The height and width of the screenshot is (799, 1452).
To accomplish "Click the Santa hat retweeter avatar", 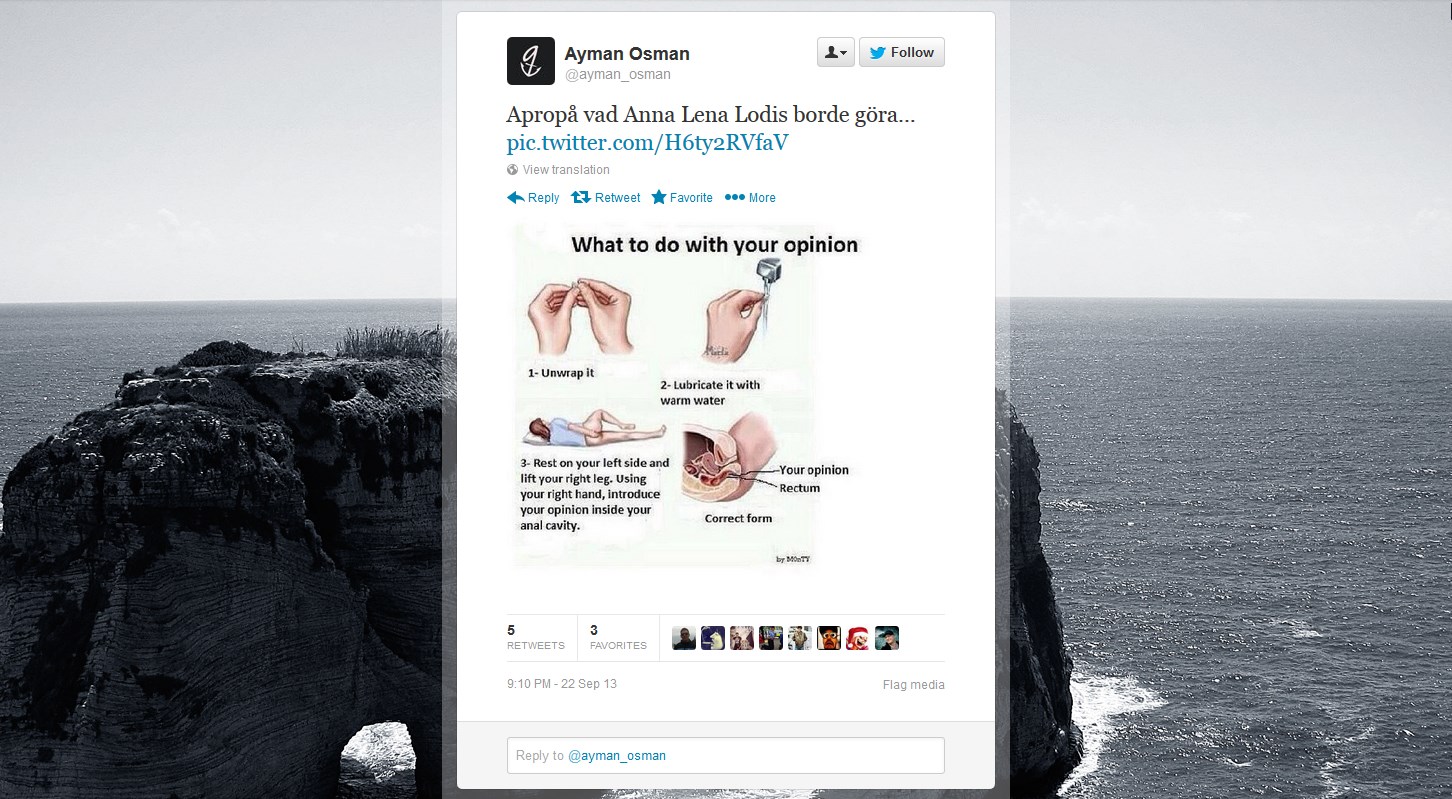I will pos(858,638).
